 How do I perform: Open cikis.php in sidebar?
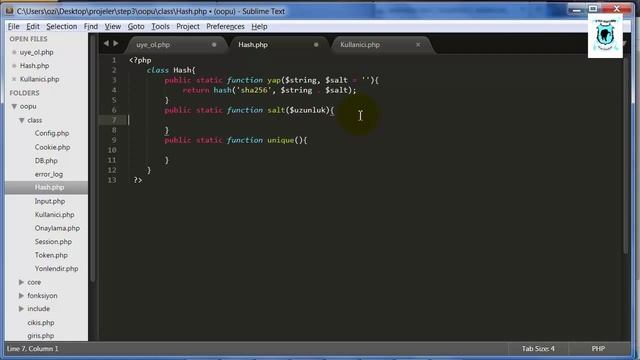[41, 322]
